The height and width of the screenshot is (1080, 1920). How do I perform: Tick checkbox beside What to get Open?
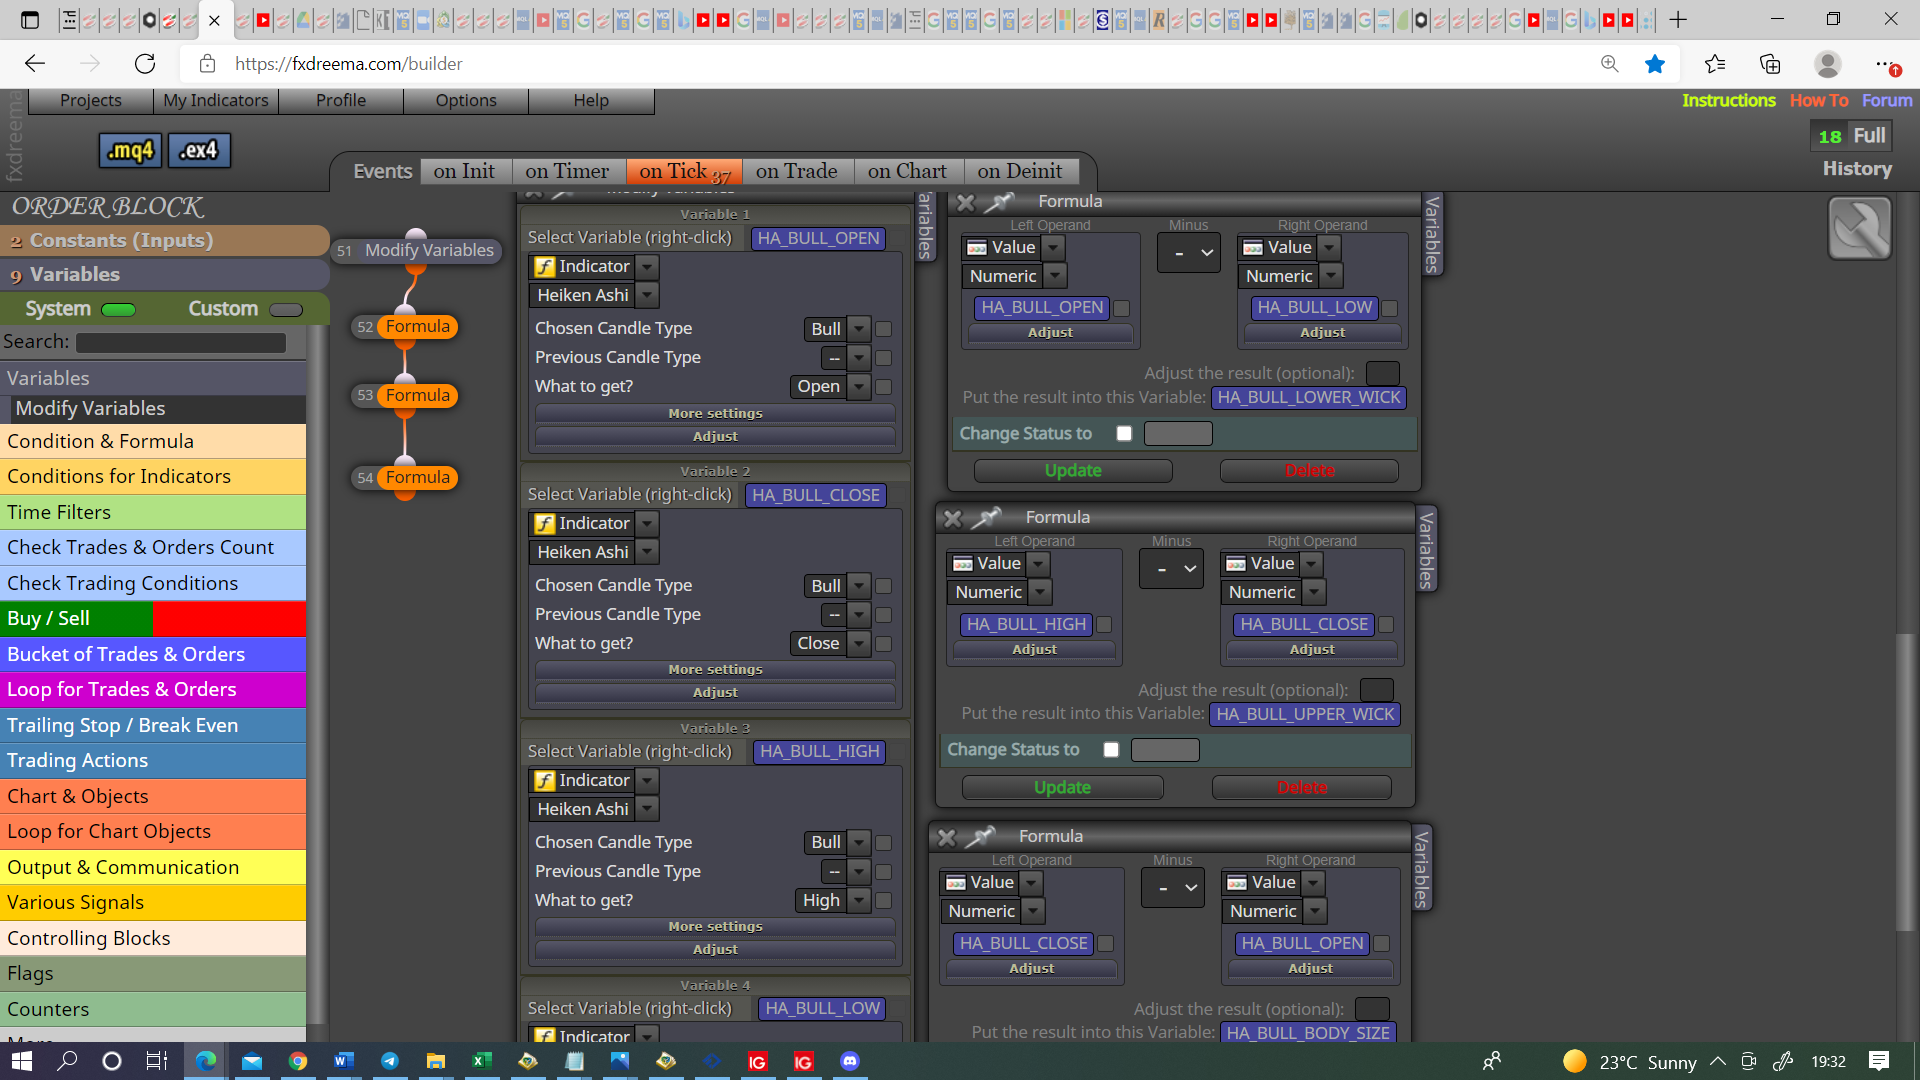pos(884,387)
